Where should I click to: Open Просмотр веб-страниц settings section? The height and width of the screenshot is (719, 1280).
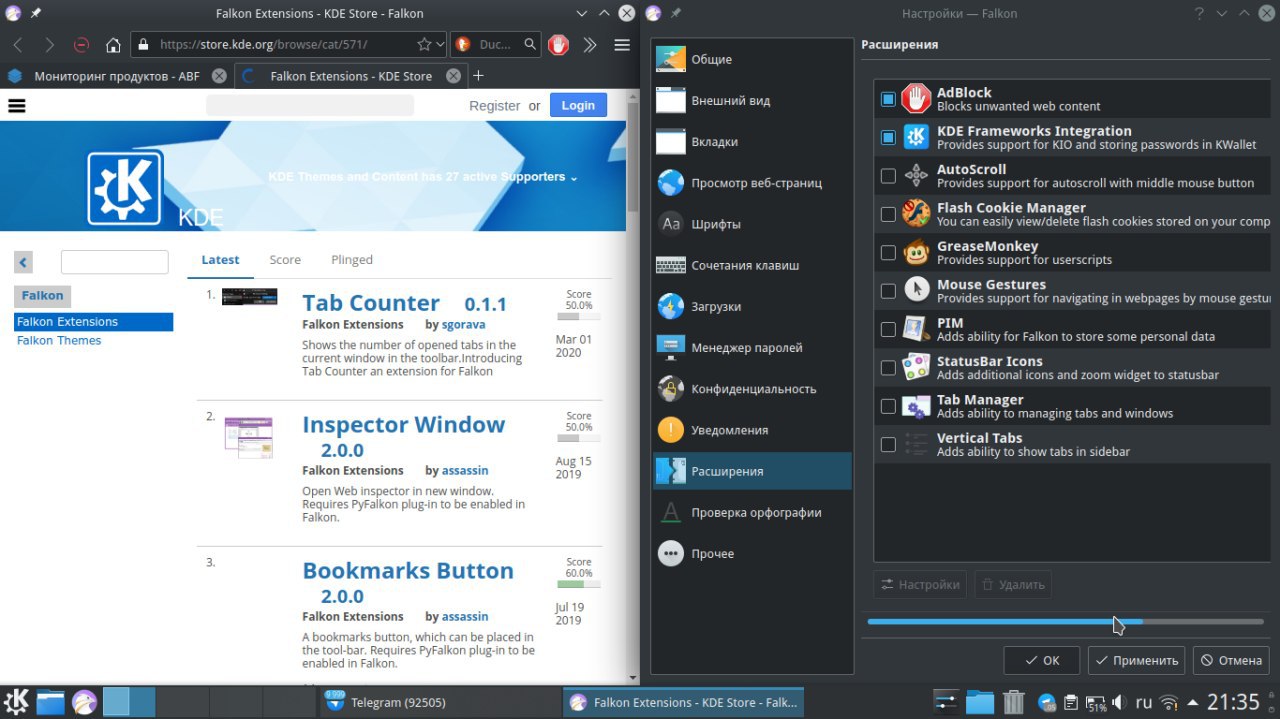click(x=752, y=183)
